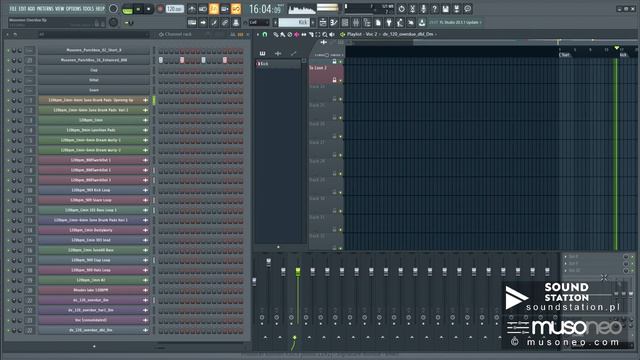Open the ADD menu
This screenshot has width=640, height=360.
tap(31, 9)
